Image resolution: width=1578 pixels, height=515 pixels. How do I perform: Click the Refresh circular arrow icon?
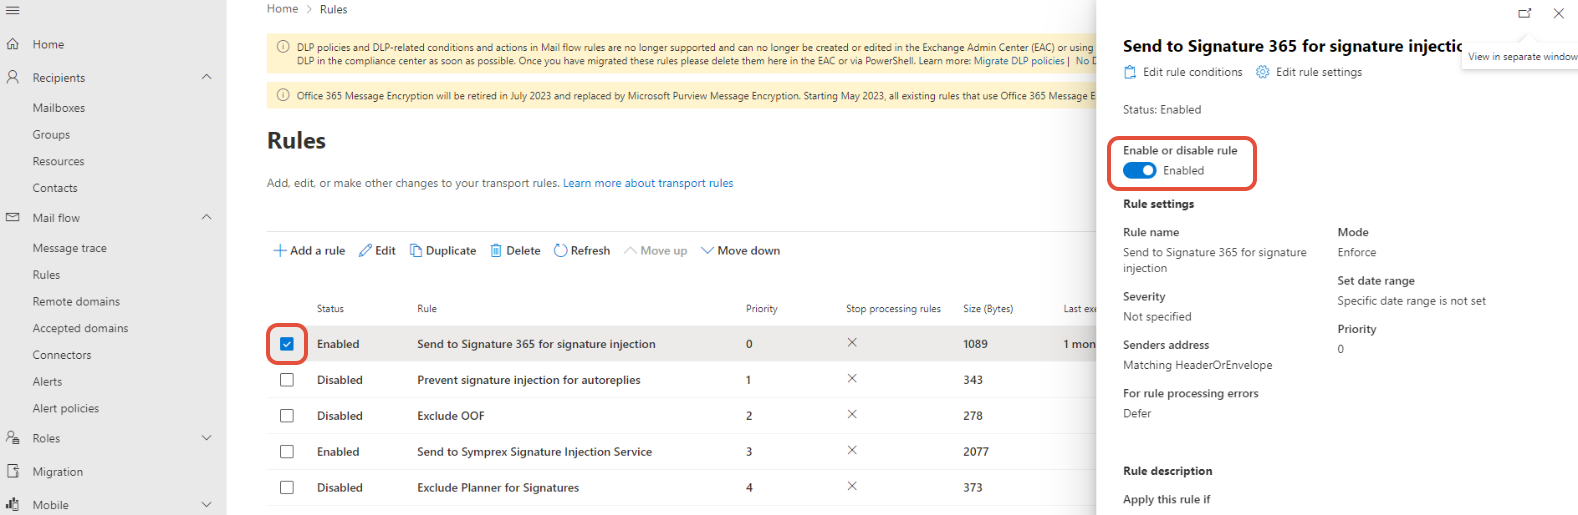tap(560, 251)
